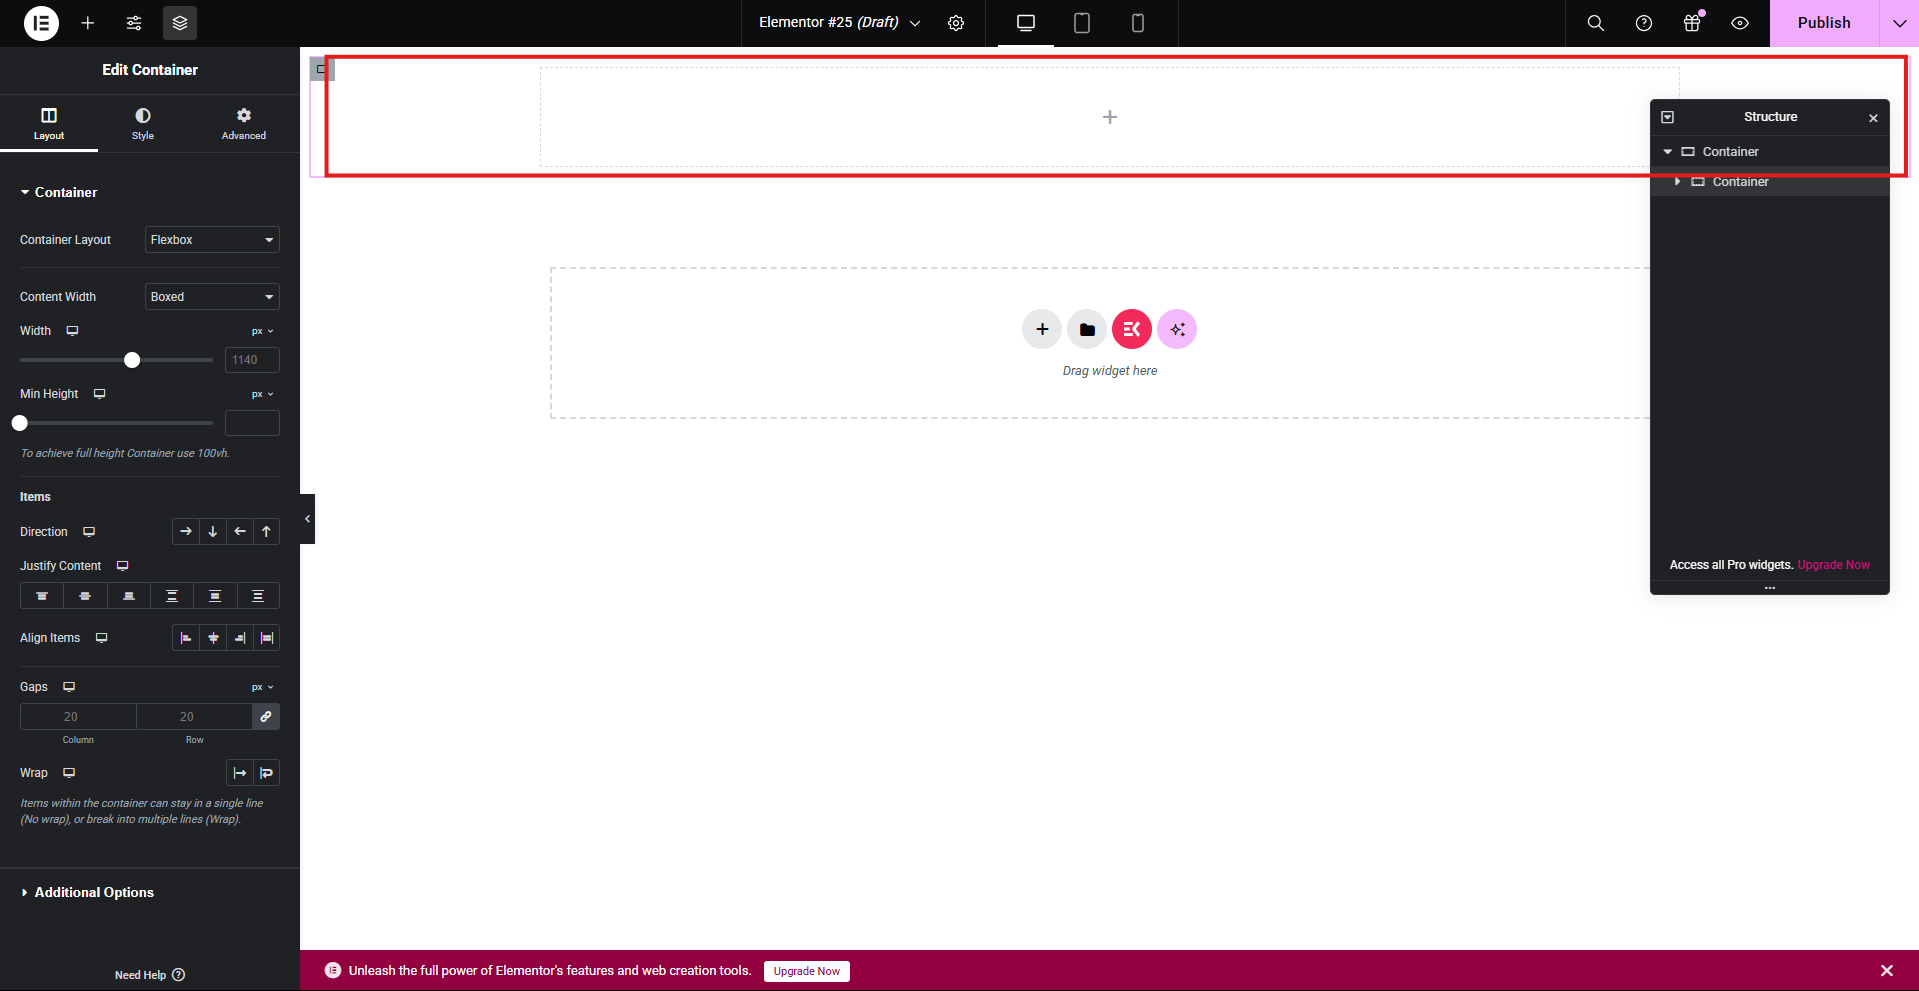1919x991 pixels.
Task: Open the Content Width dropdown
Action: point(211,296)
